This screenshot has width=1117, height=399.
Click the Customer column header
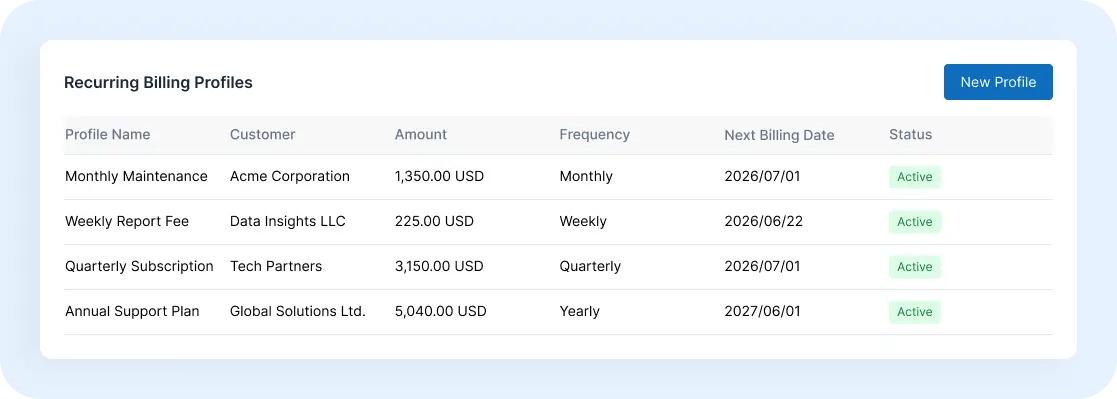tap(262, 135)
